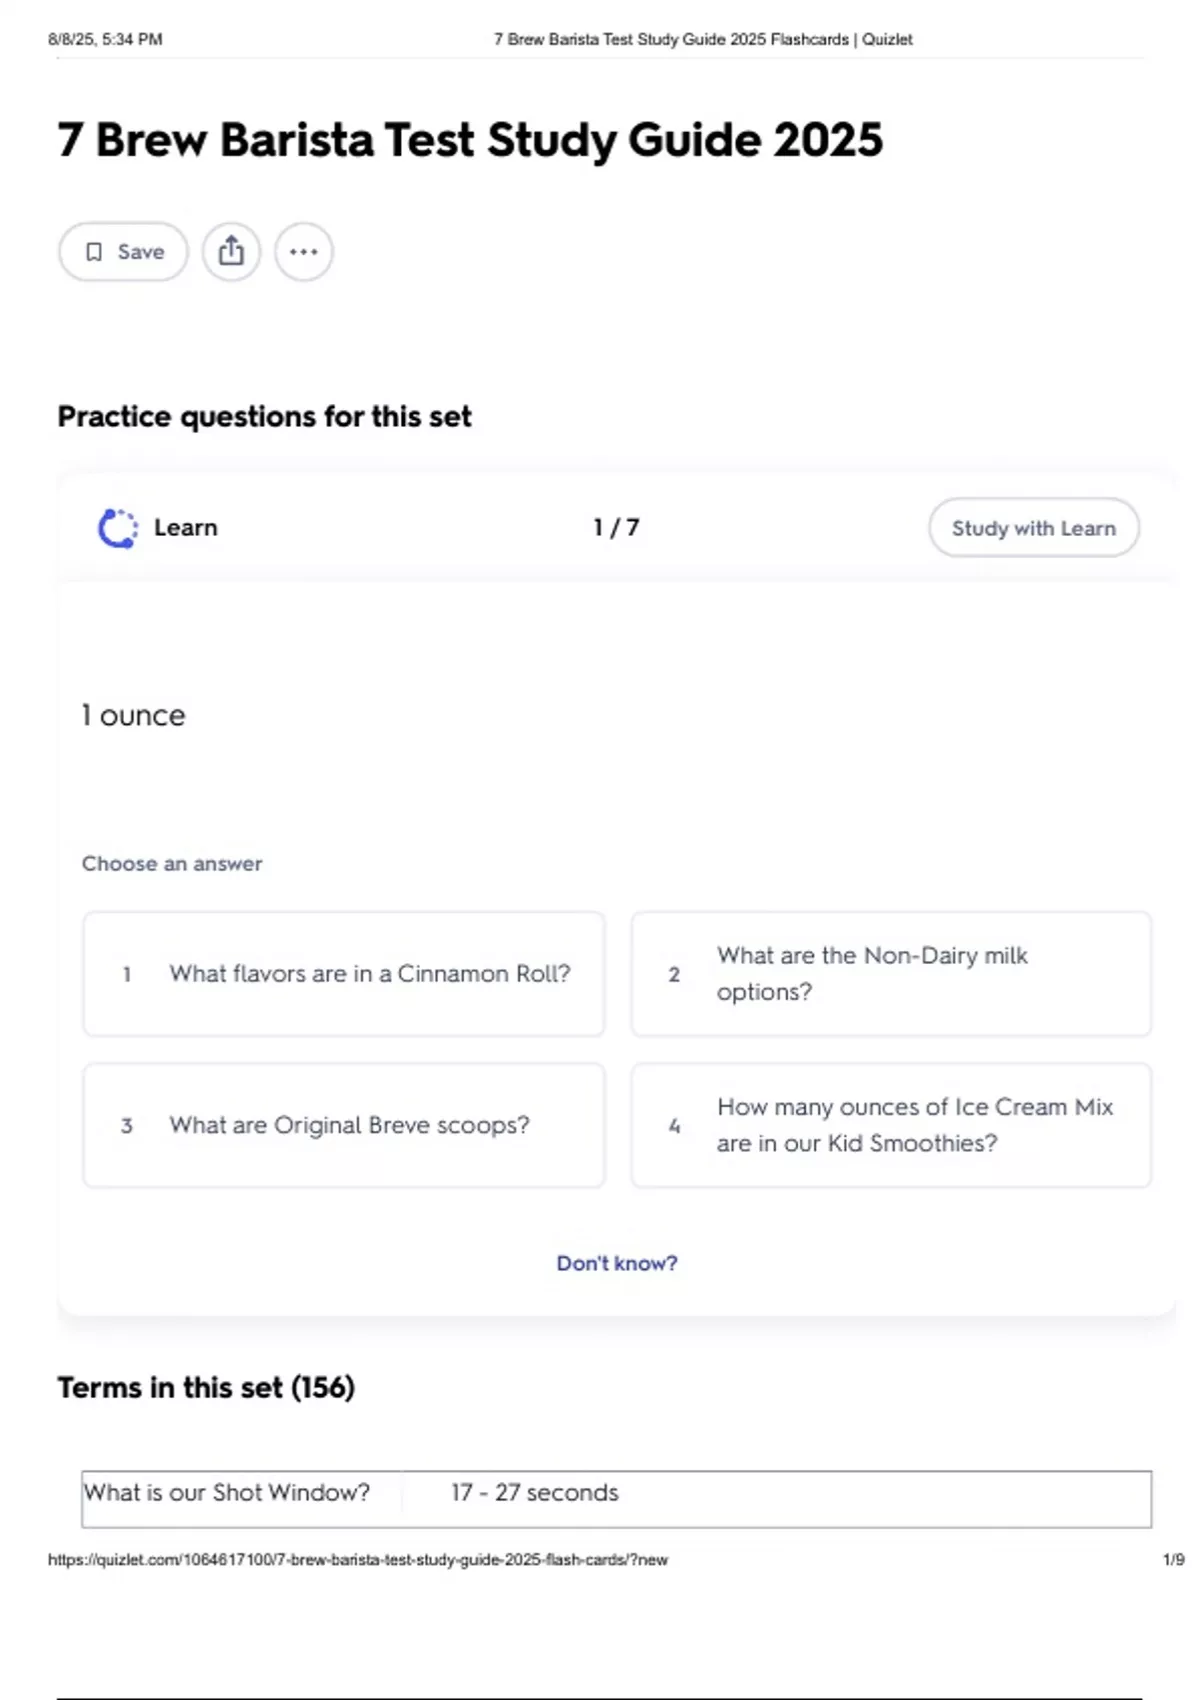Click the 'Don't know?' link

click(x=617, y=1263)
